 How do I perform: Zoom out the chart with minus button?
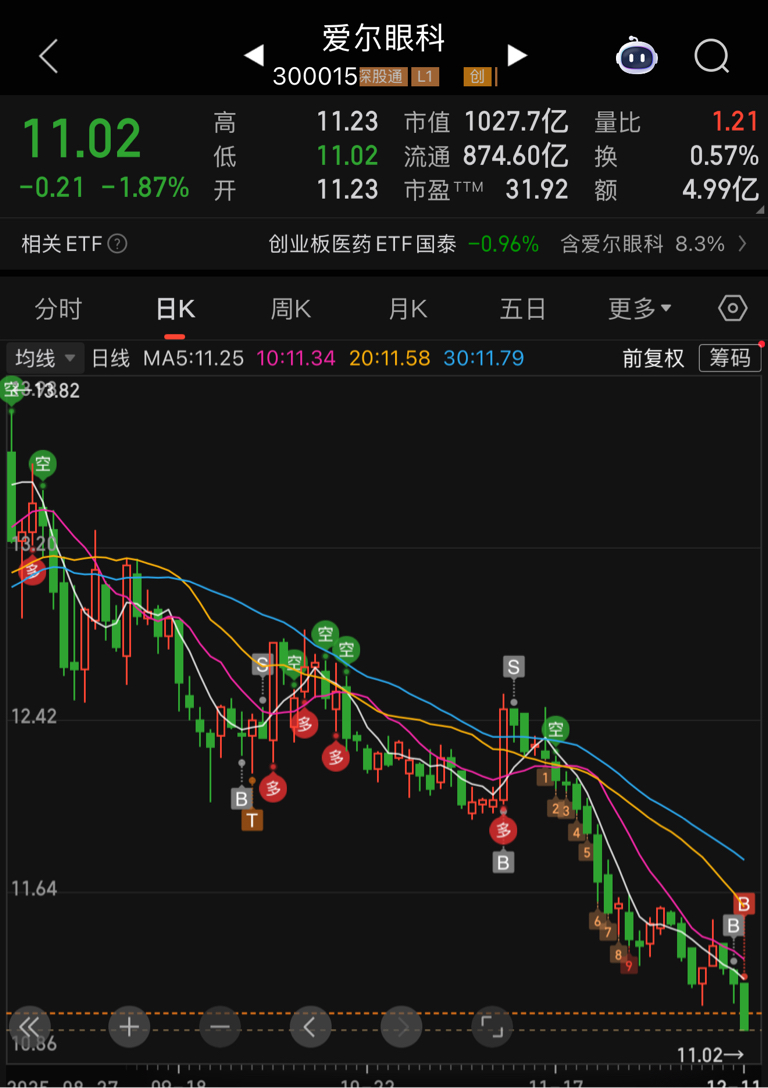click(x=219, y=1026)
